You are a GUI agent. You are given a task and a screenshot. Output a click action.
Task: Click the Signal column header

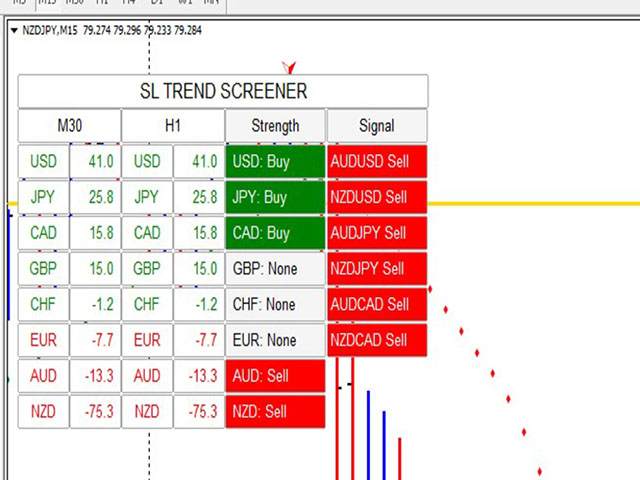(377, 126)
